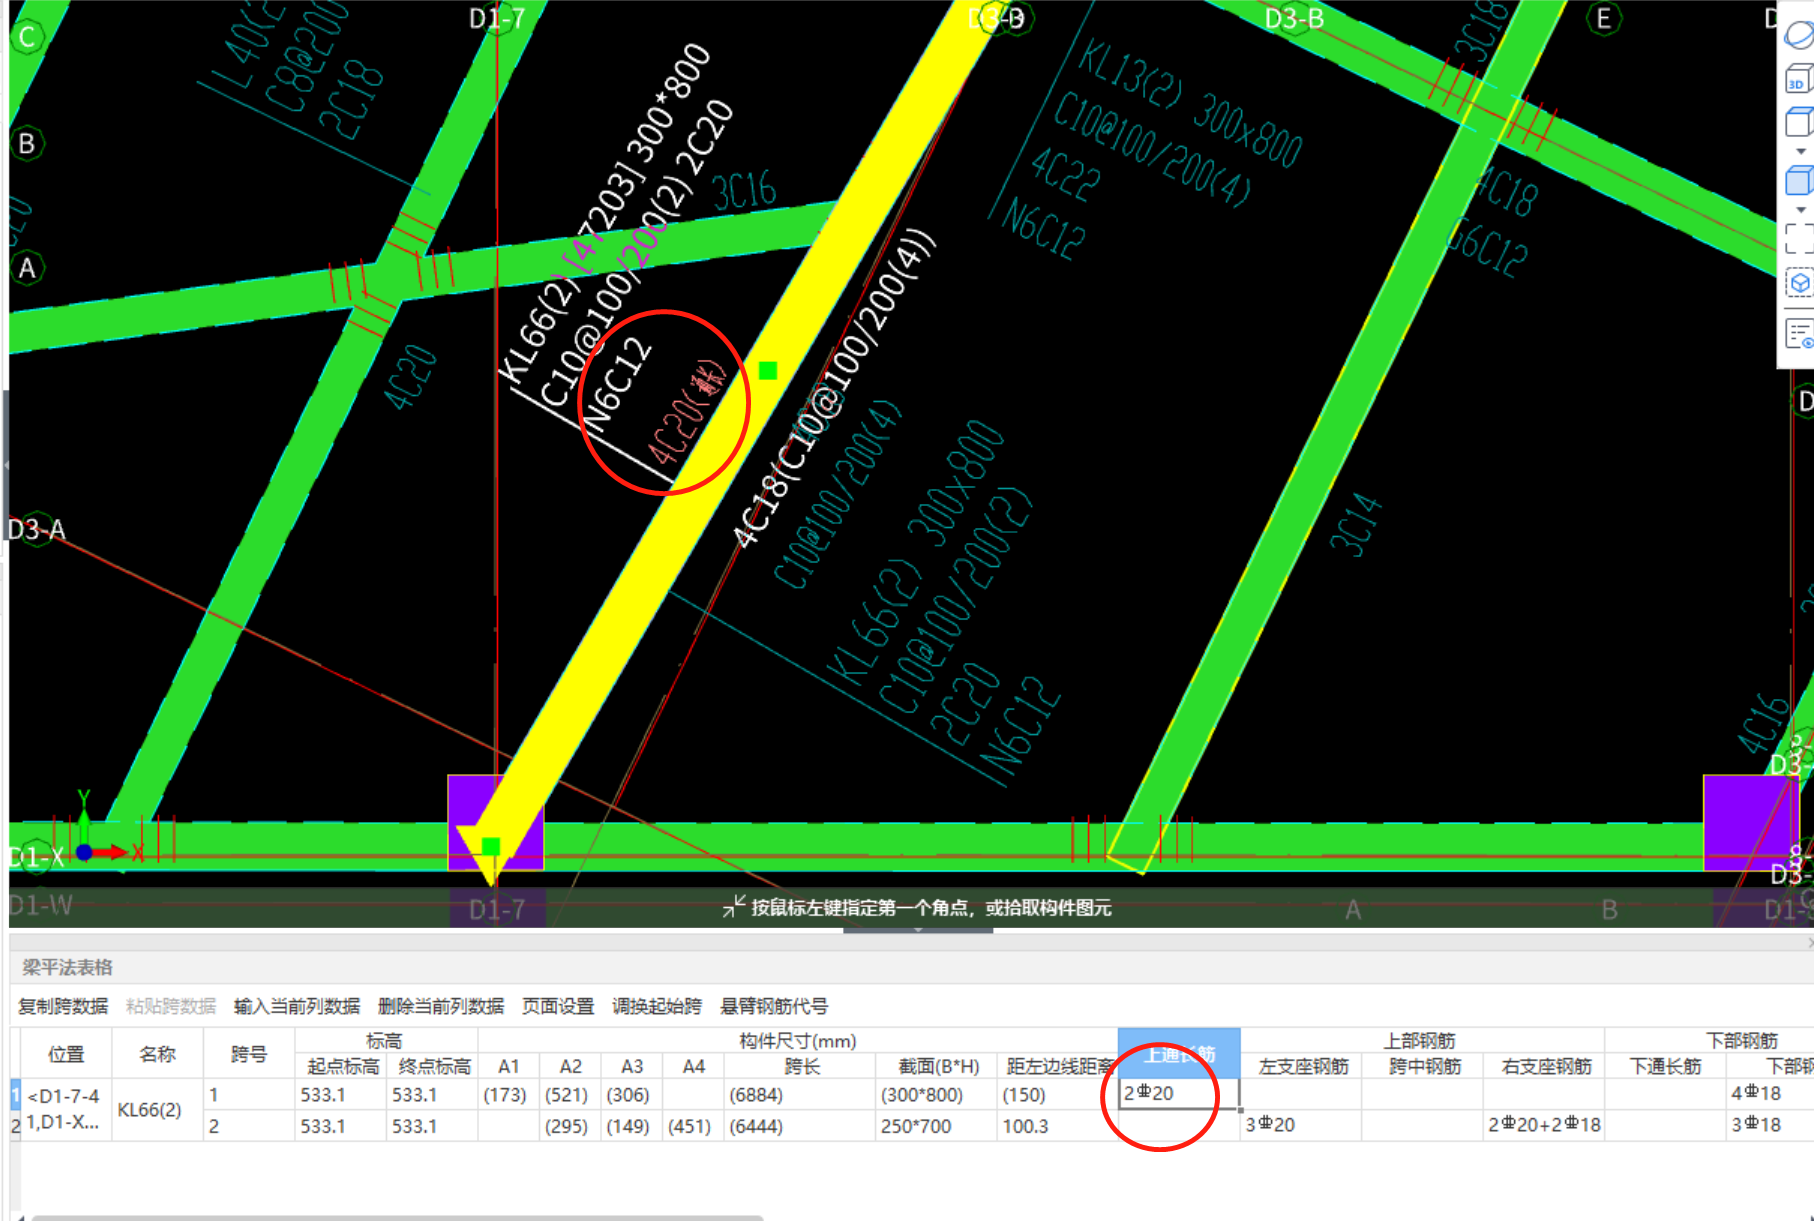Click cell 100.3 in row 2
The height and width of the screenshot is (1221, 1814).
(1058, 1126)
